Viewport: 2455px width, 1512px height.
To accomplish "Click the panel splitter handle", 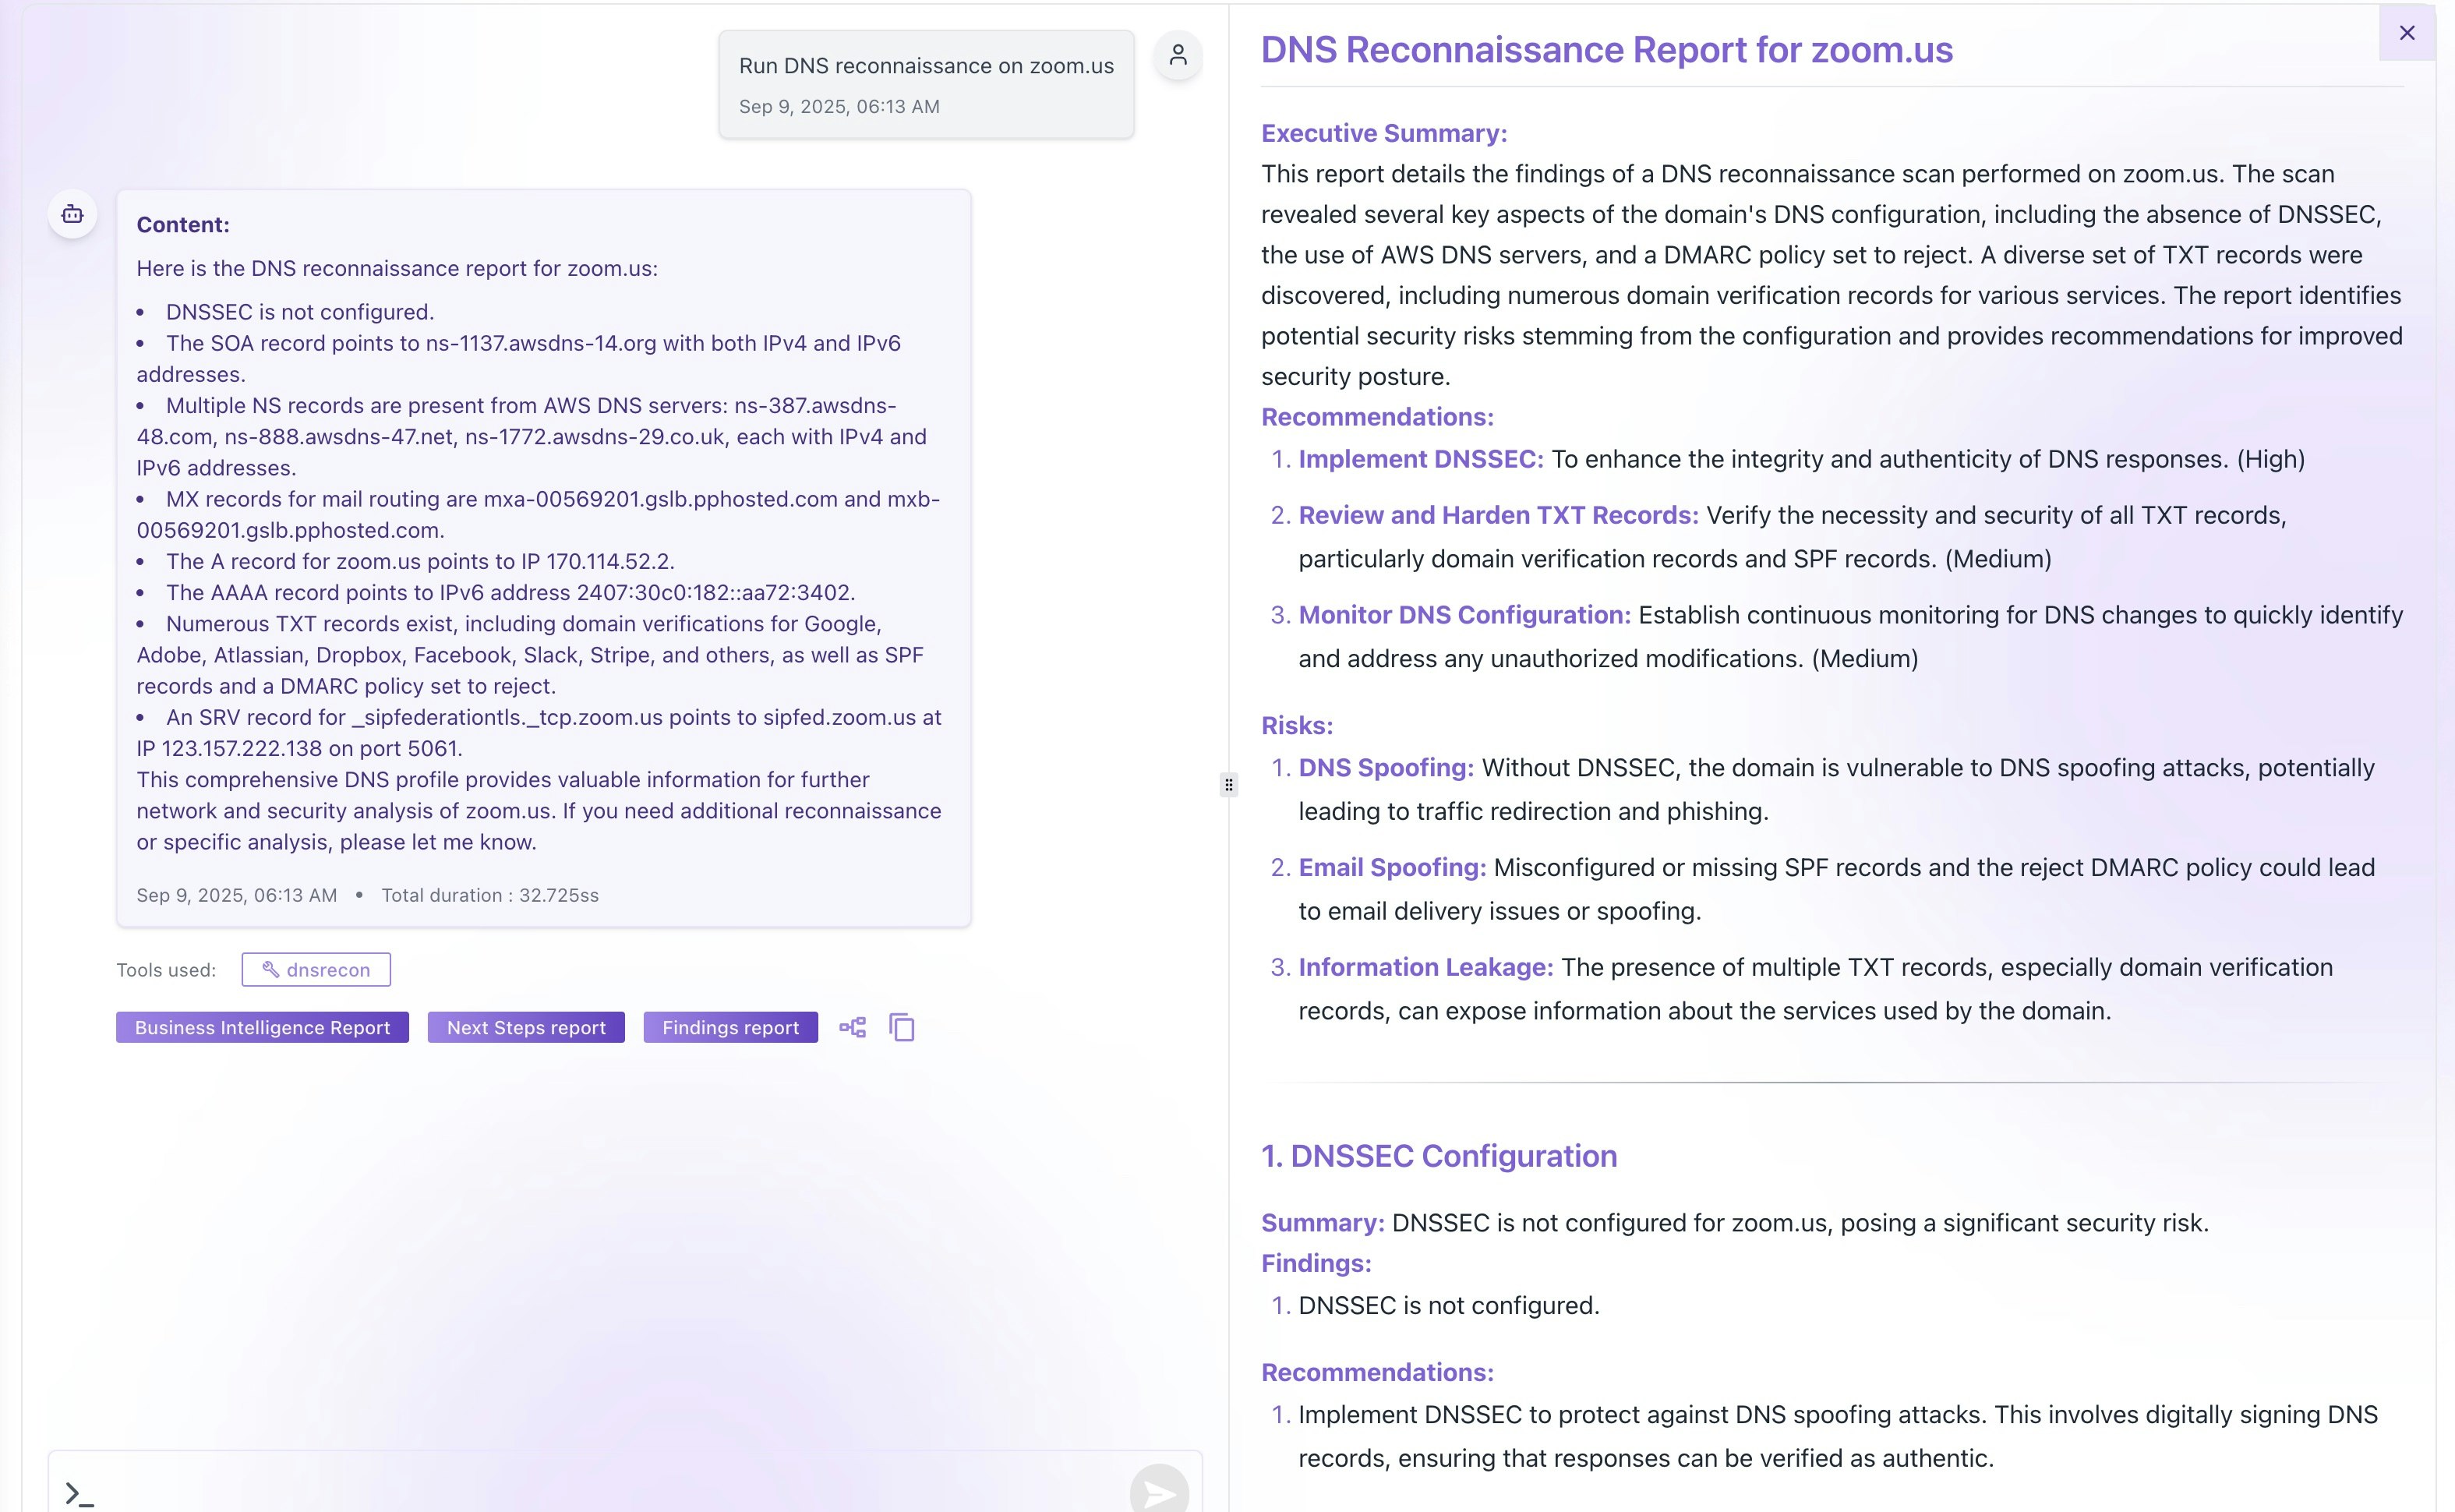I will [1229, 785].
